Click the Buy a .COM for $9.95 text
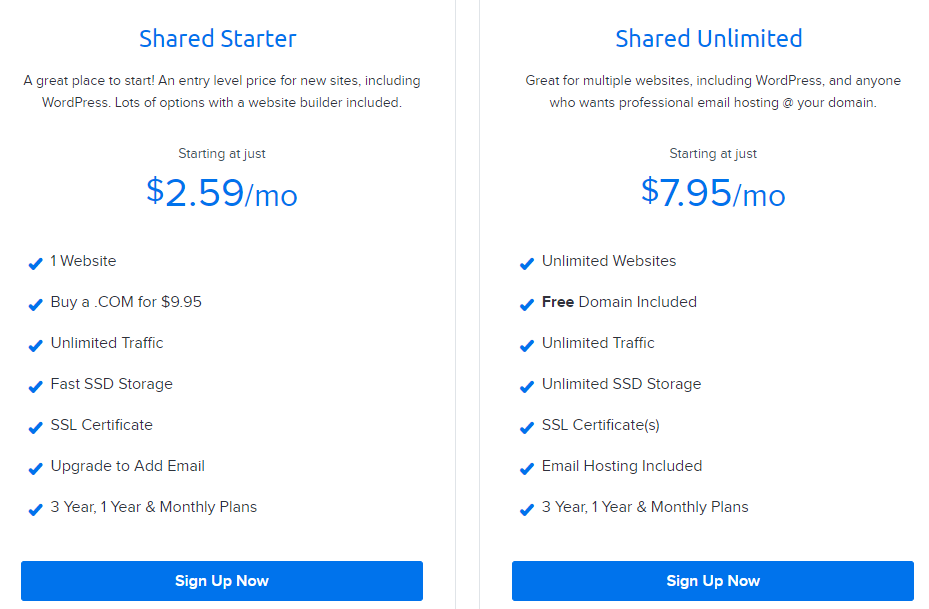This screenshot has height=609, width=929. (126, 302)
